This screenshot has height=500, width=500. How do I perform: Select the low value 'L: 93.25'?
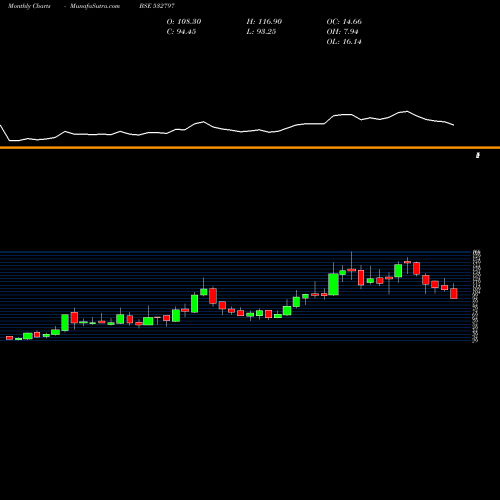(x=261, y=32)
